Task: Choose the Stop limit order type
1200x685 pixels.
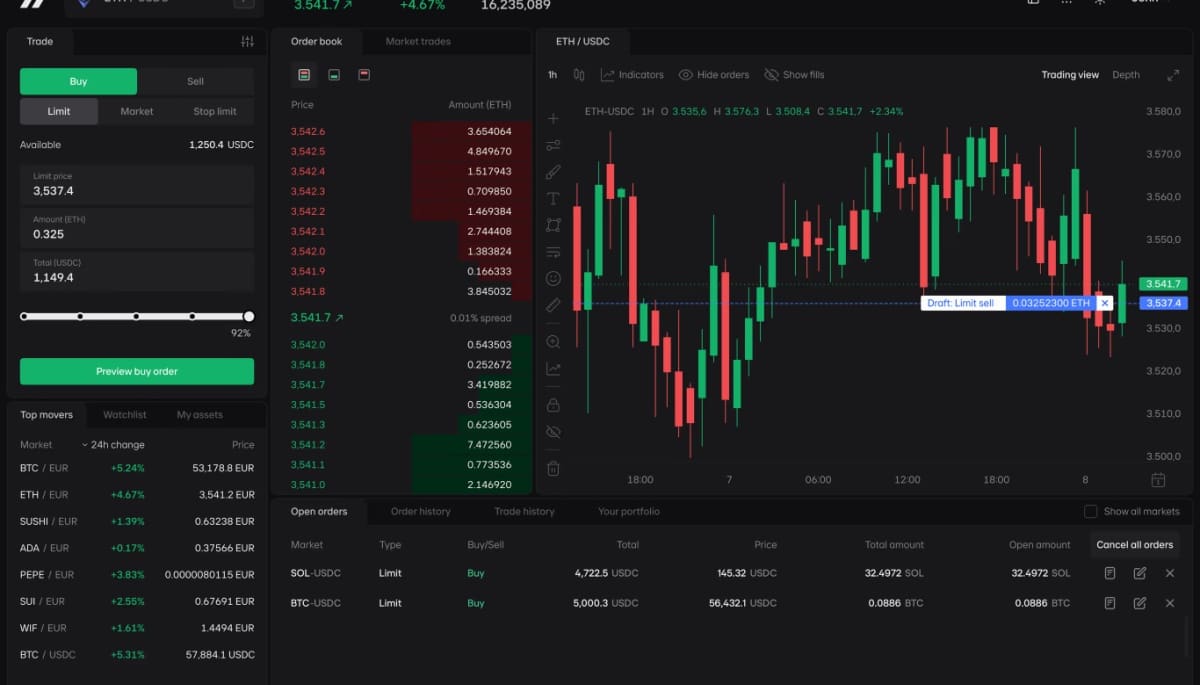Action: pyautogui.click(x=215, y=111)
